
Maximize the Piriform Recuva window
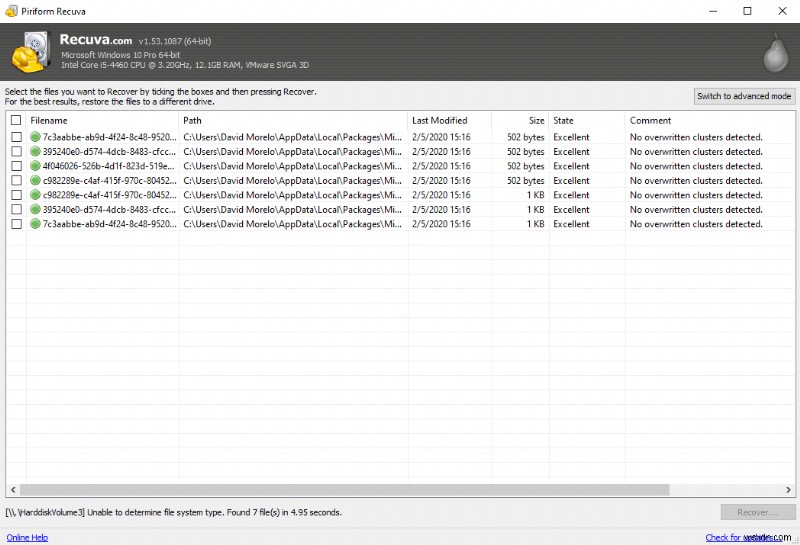pyautogui.click(x=747, y=11)
